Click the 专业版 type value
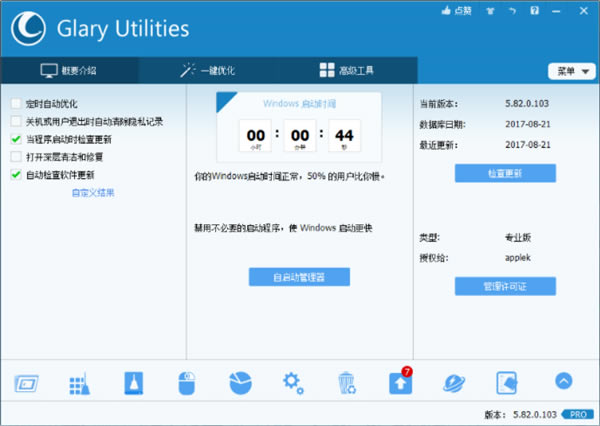This screenshot has height=426, width=600. click(x=518, y=237)
